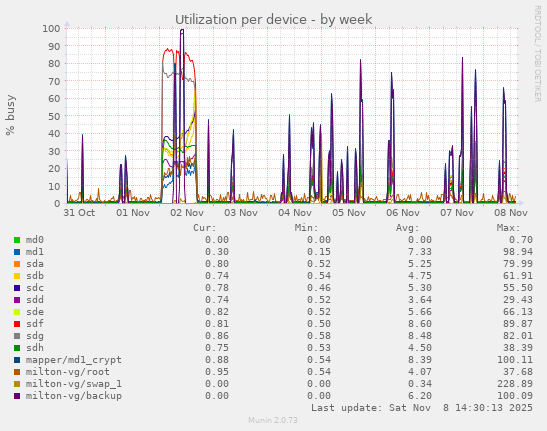Click the 50 y-axis value
The width and height of the screenshot is (547, 431).
coord(54,116)
